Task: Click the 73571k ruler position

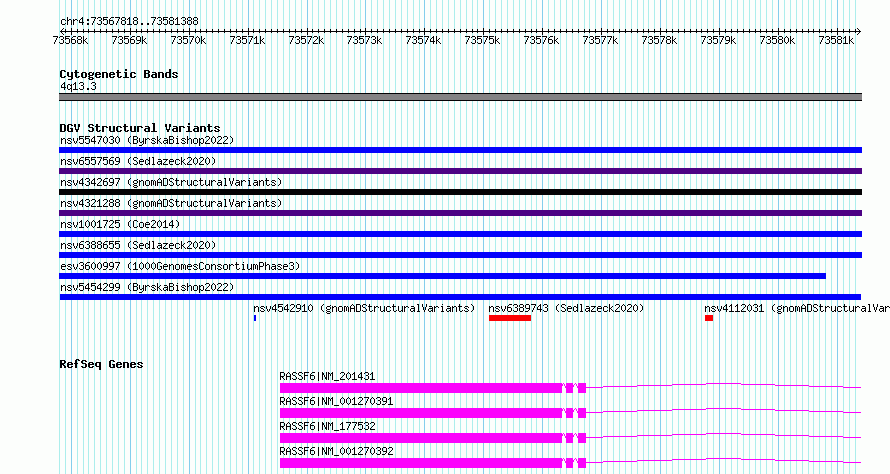Action: (x=247, y=40)
